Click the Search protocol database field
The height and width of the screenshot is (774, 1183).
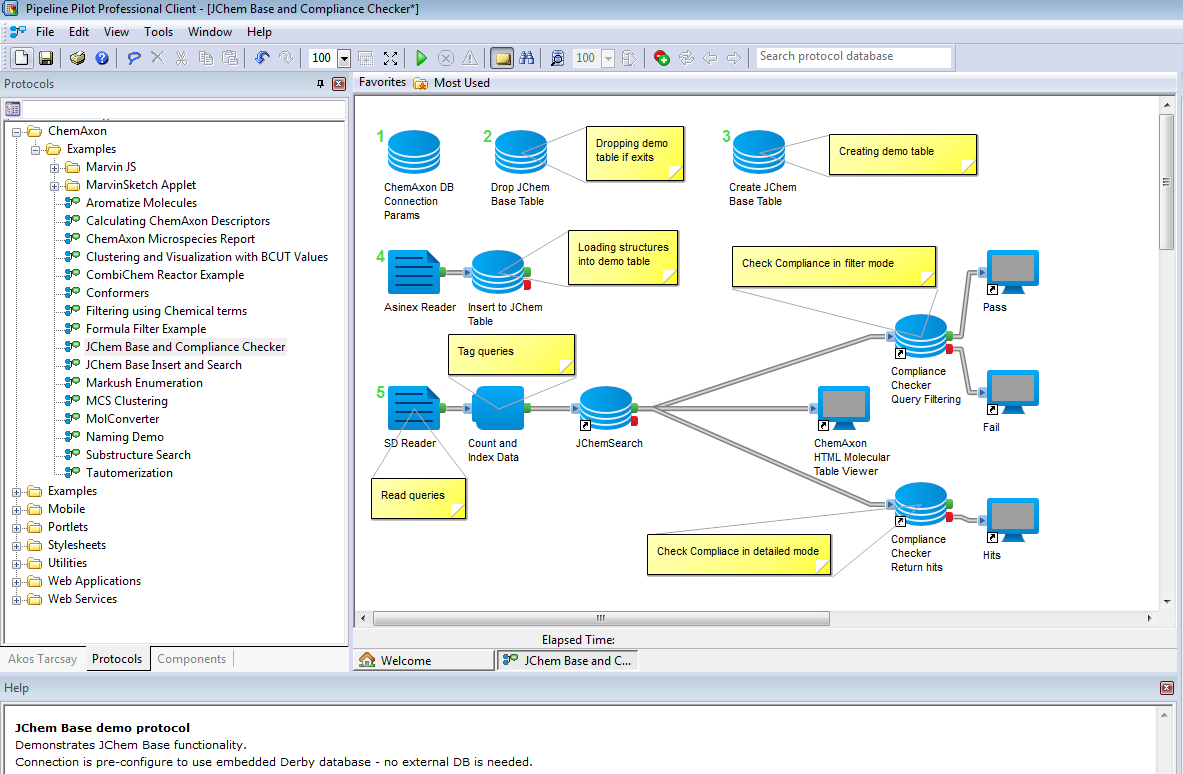[853, 57]
